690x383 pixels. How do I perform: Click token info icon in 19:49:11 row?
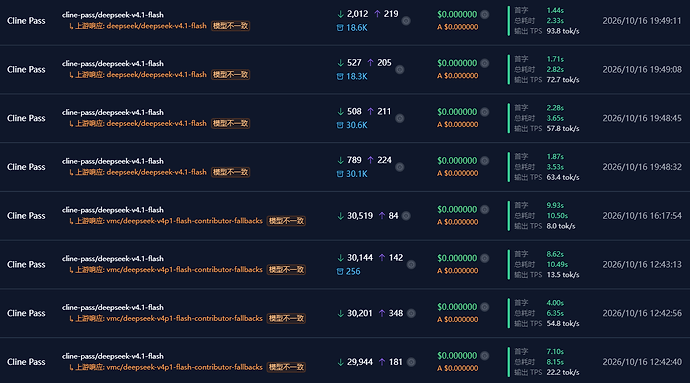406,21
